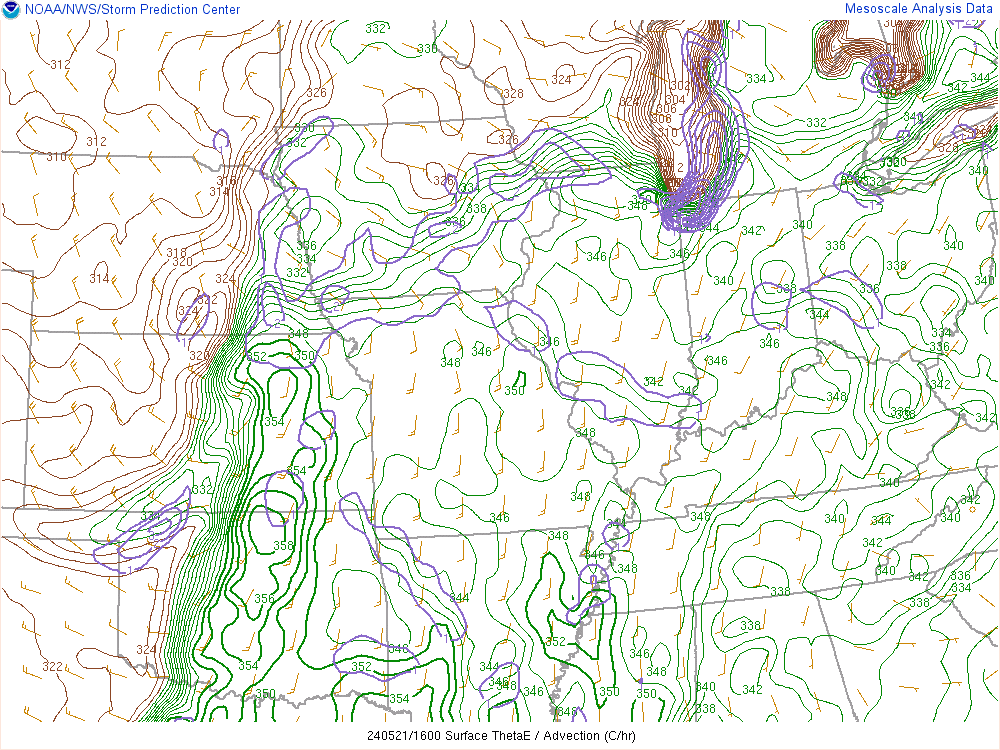
Task: Click the green 332 label at top center
Action: click(375, 29)
